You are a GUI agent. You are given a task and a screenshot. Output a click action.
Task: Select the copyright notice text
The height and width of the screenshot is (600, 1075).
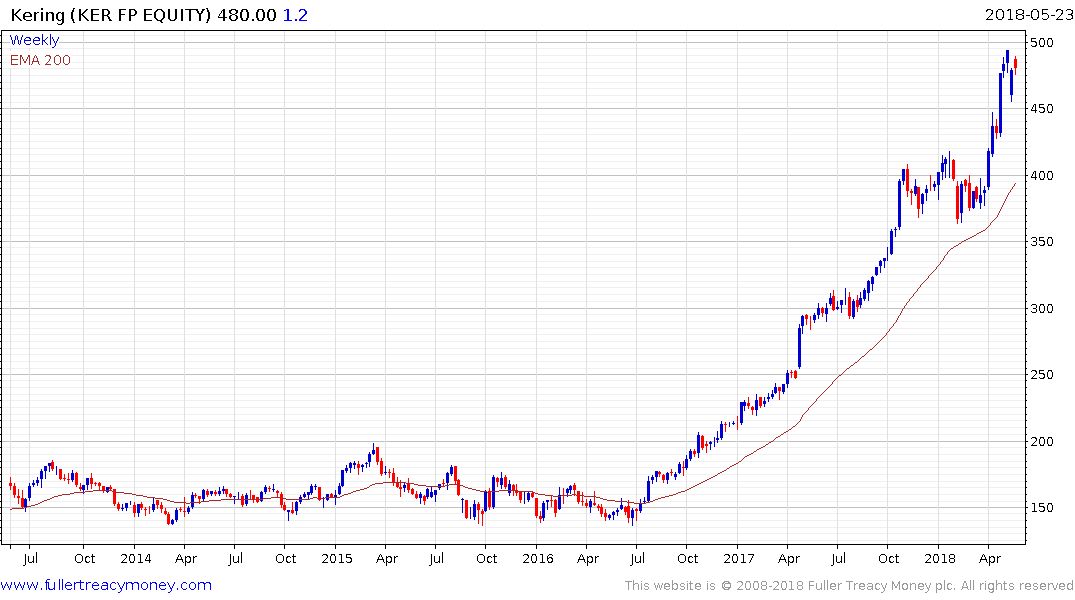pos(849,586)
